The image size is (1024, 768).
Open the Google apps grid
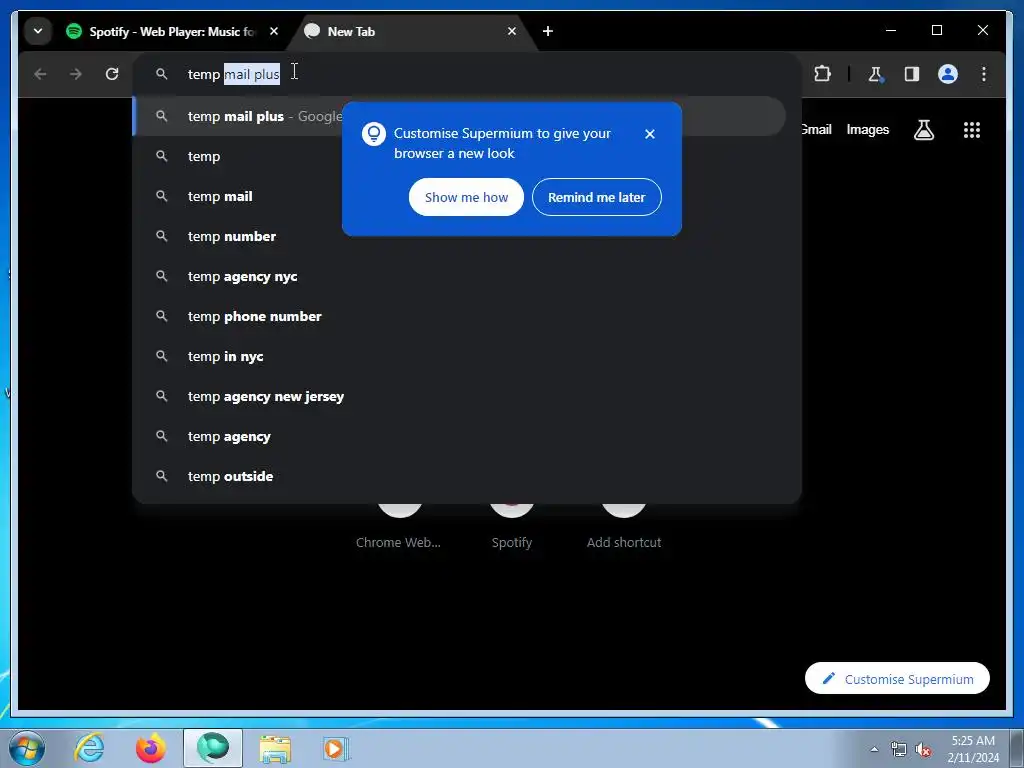click(x=972, y=130)
